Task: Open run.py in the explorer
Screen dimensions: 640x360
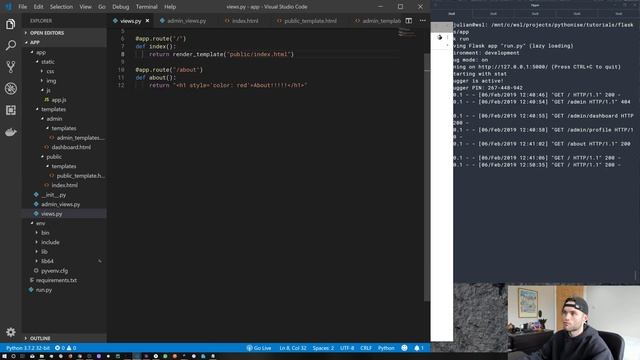Action: (64, 290)
